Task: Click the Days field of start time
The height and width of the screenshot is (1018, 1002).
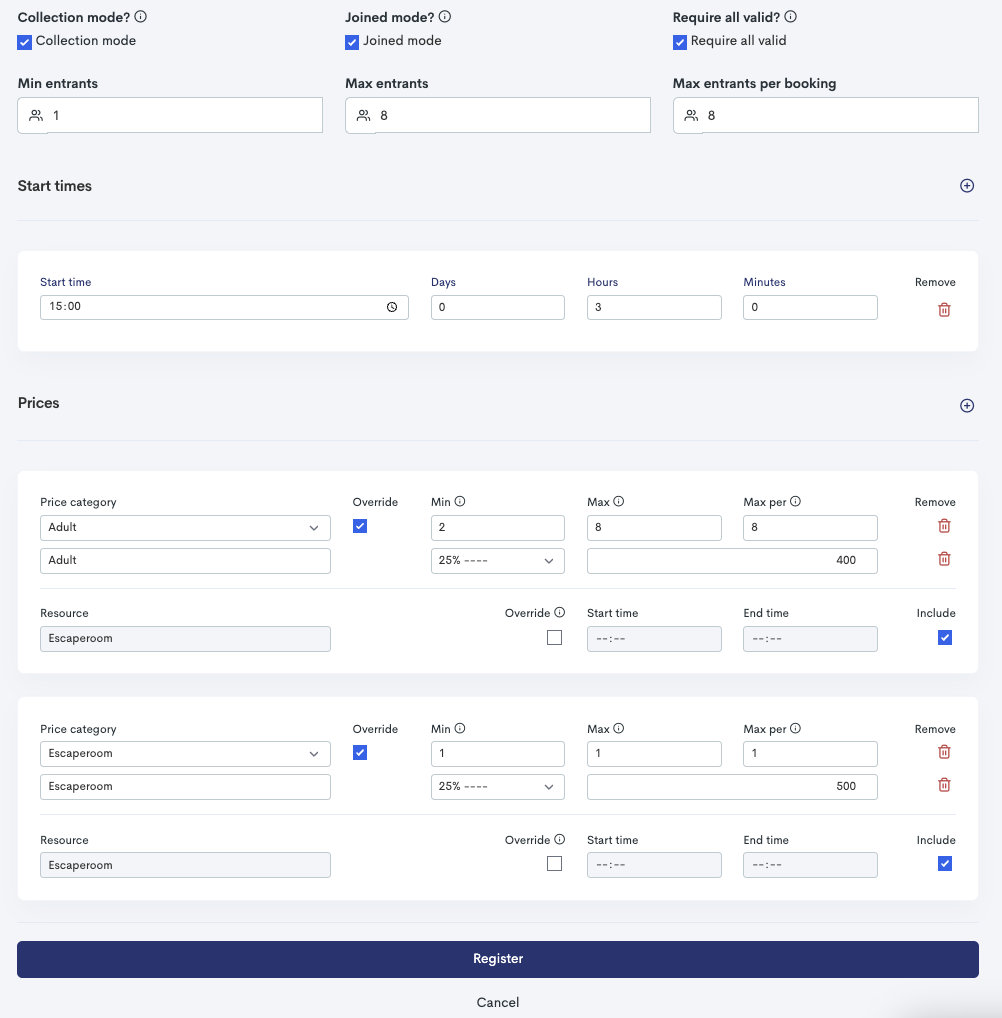Action: tap(497, 307)
